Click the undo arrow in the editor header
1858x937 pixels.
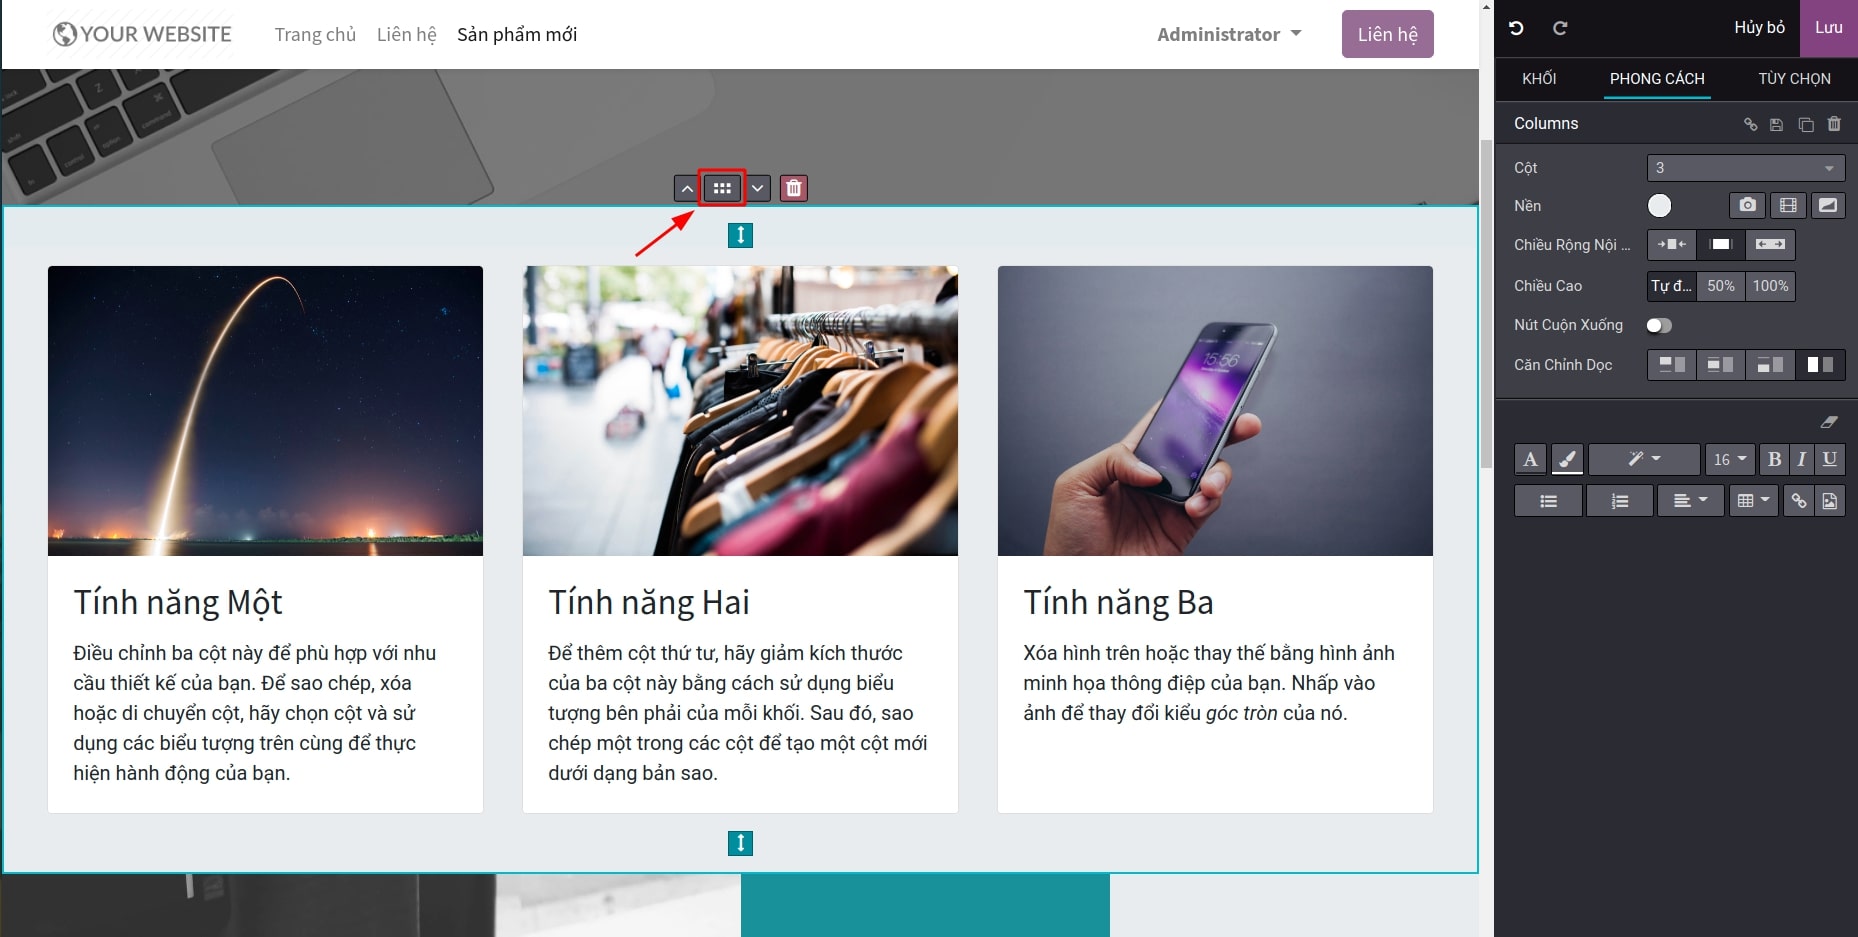(x=1516, y=28)
